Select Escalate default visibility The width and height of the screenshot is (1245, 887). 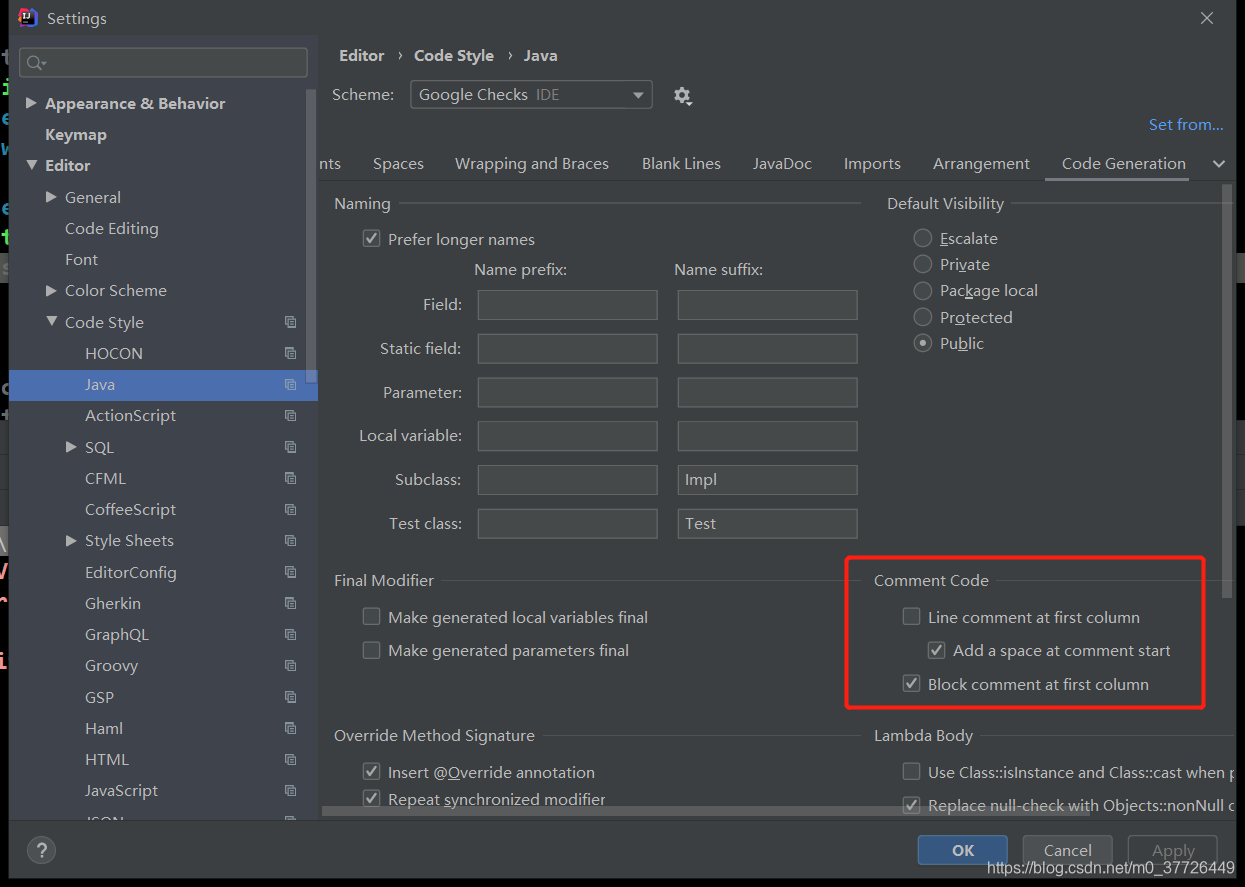(x=923, y=238)
